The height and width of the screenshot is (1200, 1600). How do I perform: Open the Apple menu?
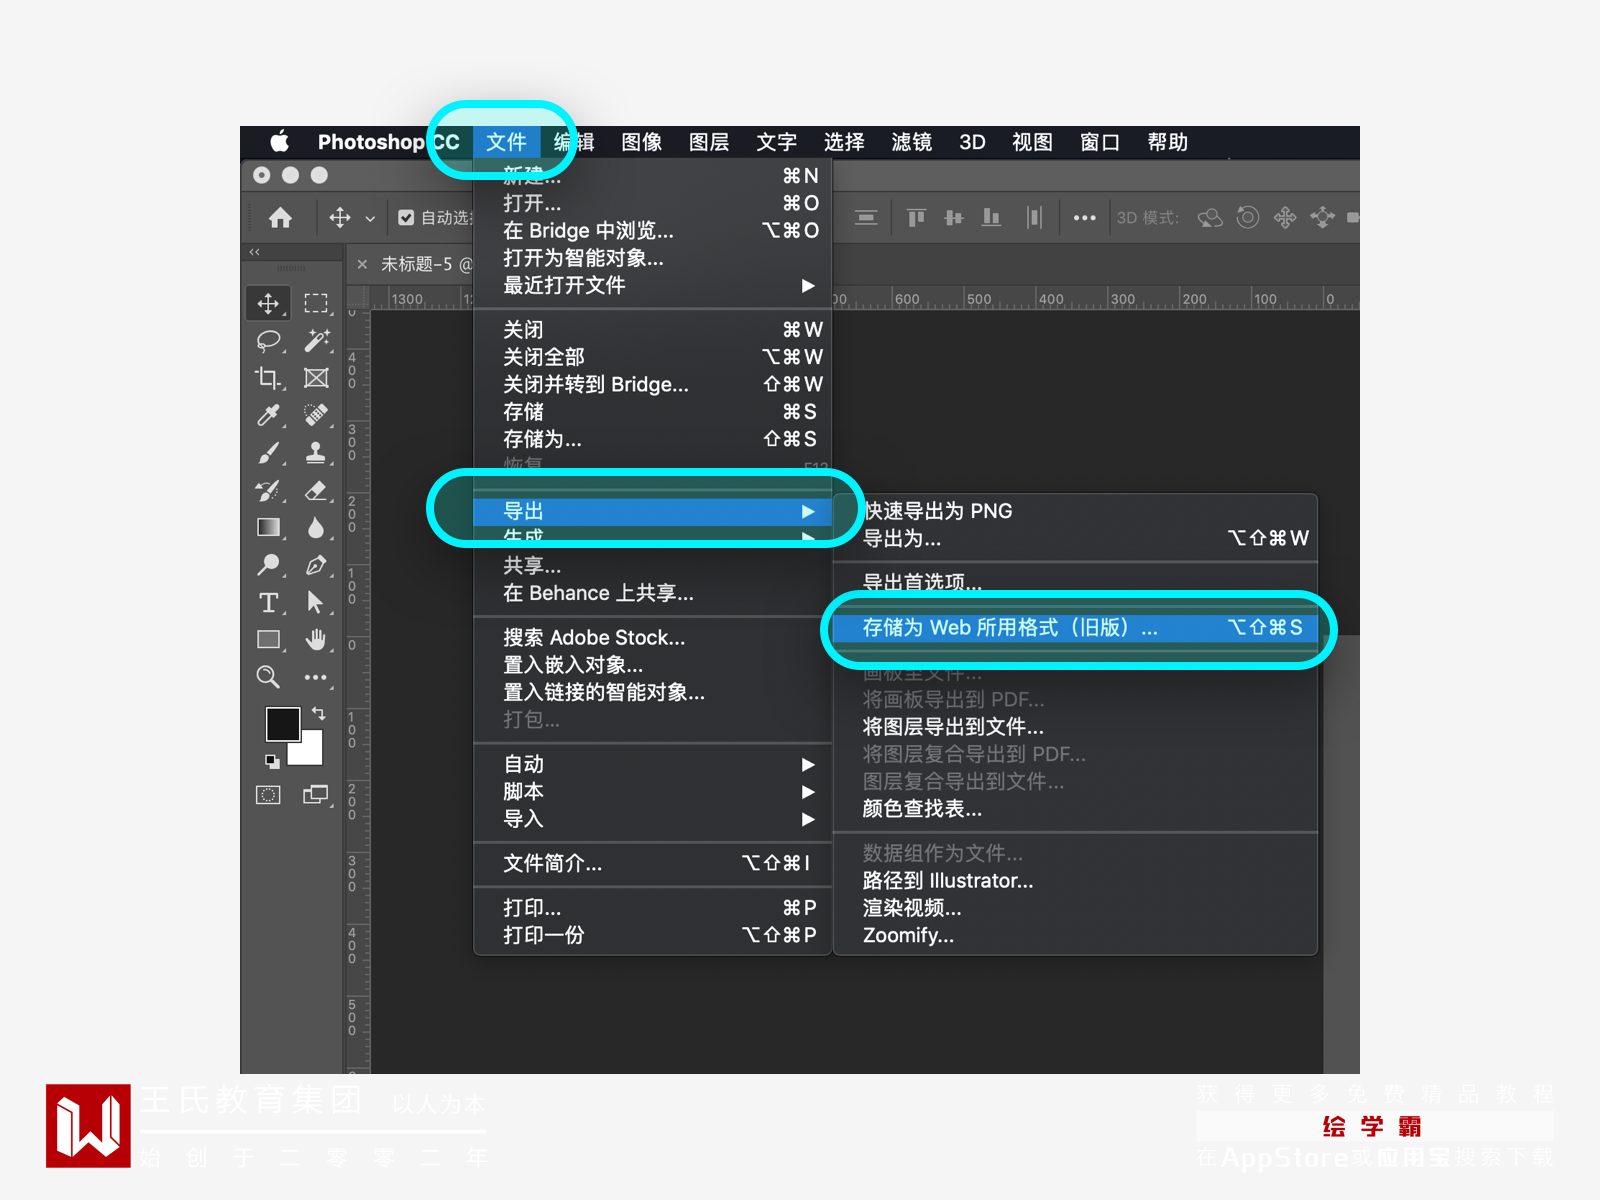pos(280,141)
